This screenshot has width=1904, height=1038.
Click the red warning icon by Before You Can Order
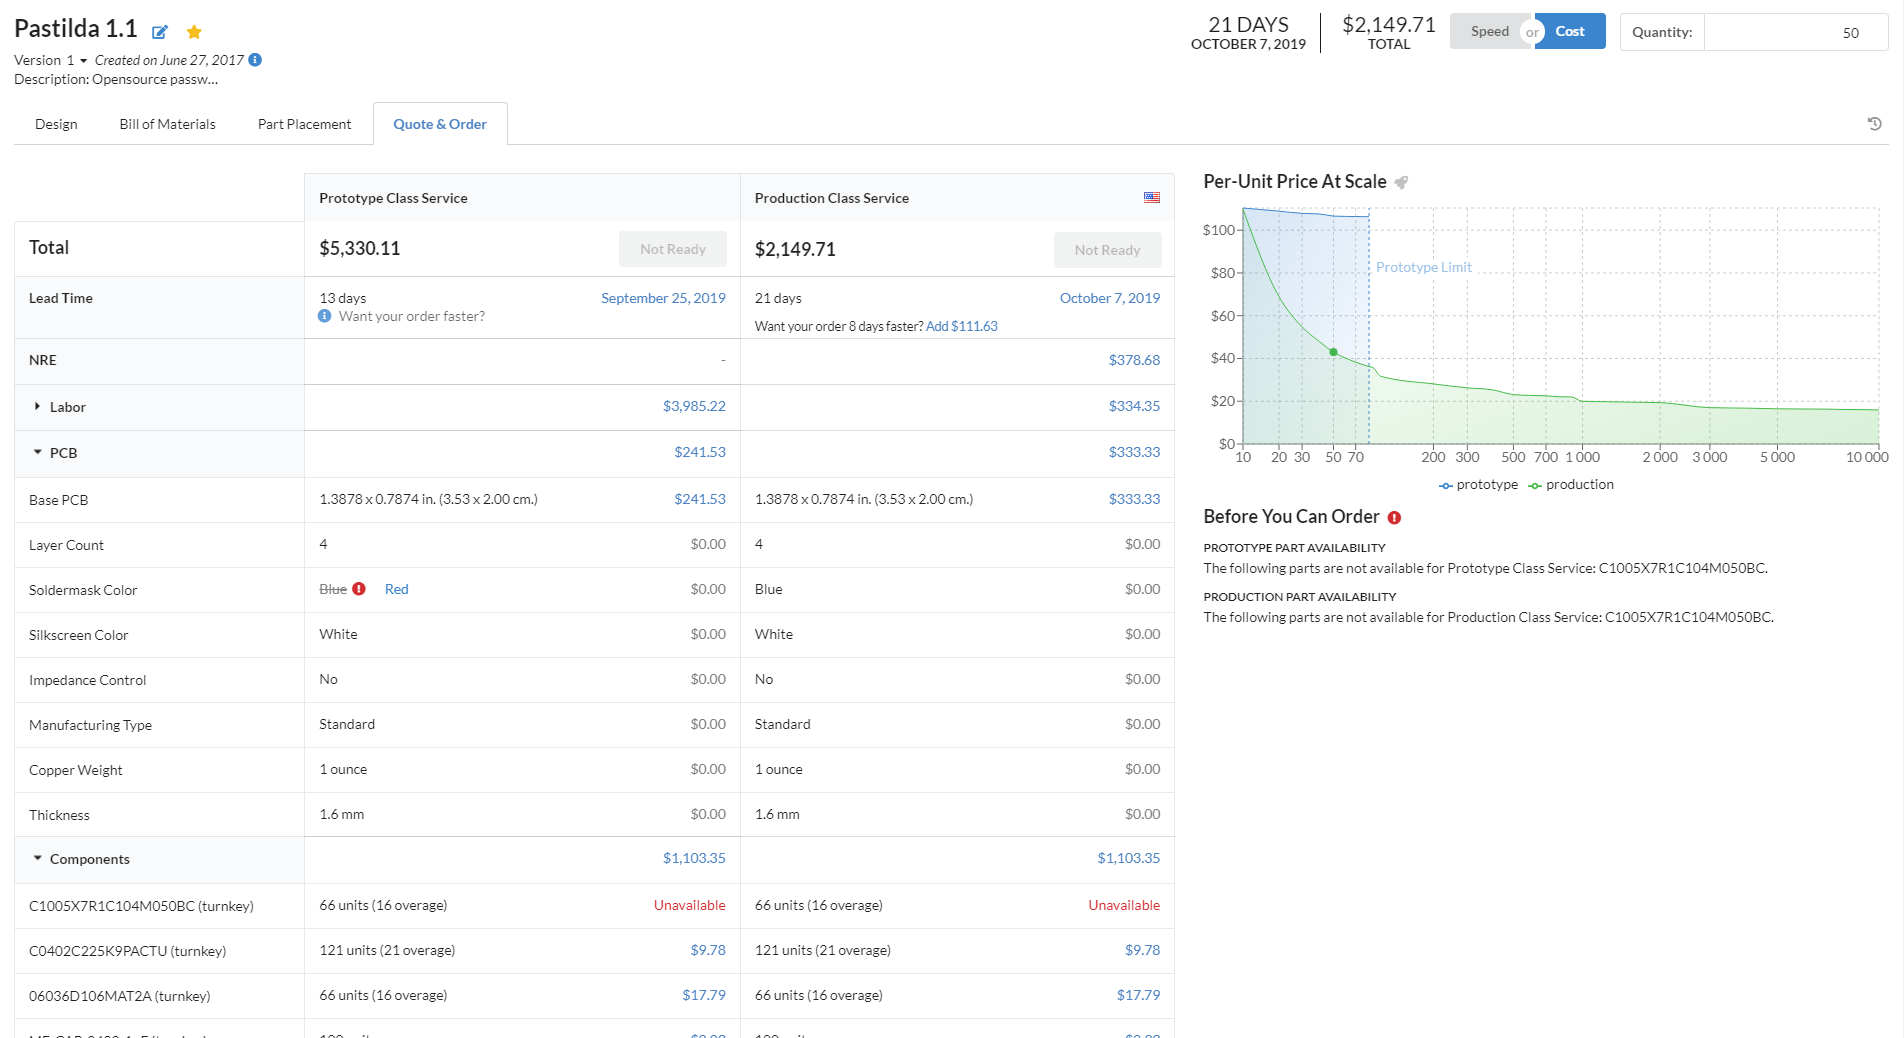click(1394, 517)
